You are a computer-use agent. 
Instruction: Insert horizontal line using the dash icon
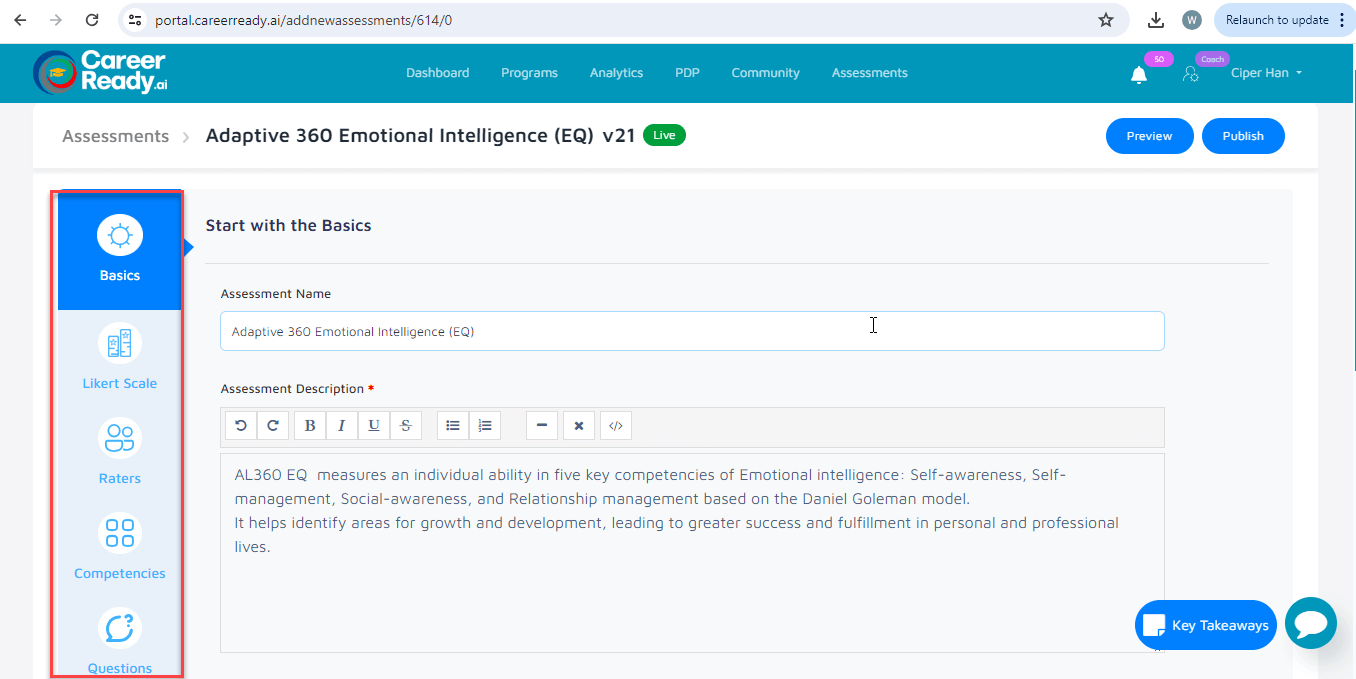542,426
